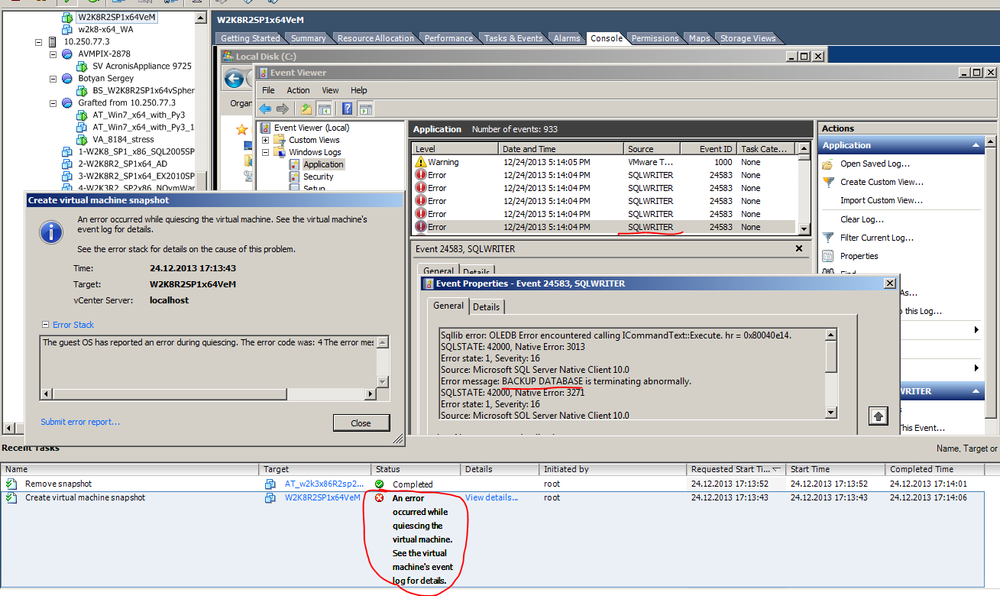Go back in the Local Disk (C:) window
The image size is (1000, 596).
(x=234, y=79)
